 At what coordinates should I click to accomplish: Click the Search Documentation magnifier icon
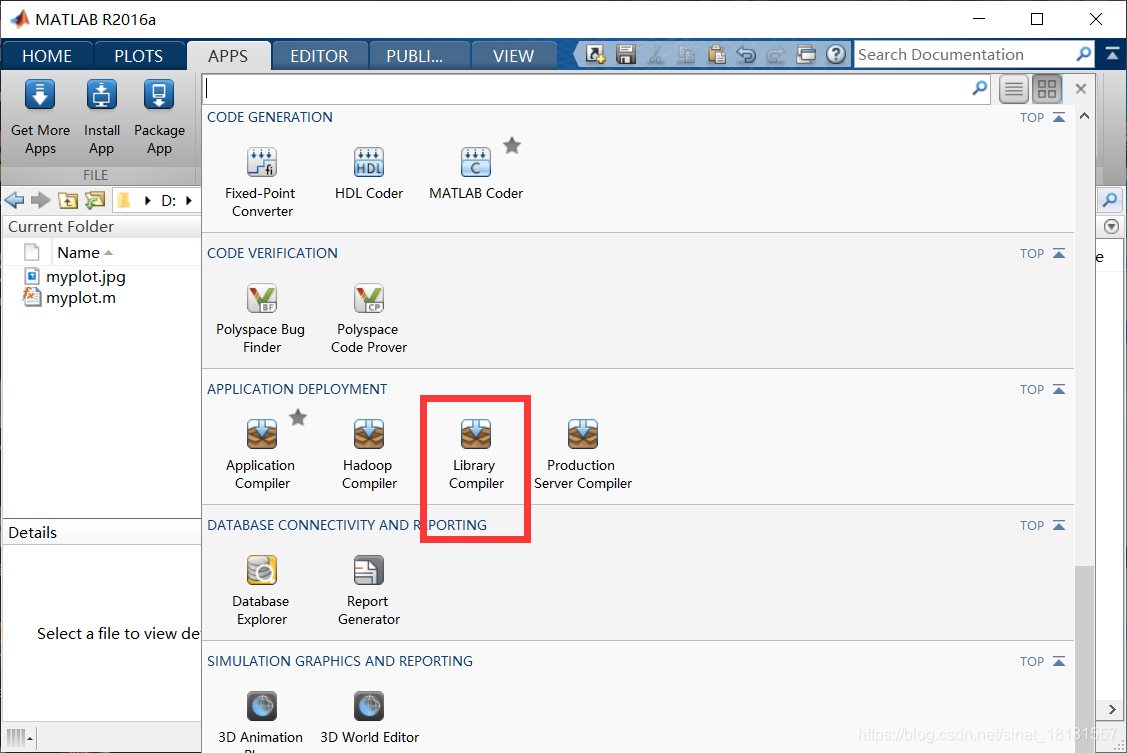pyautogui.click(x=1084, y=54)
